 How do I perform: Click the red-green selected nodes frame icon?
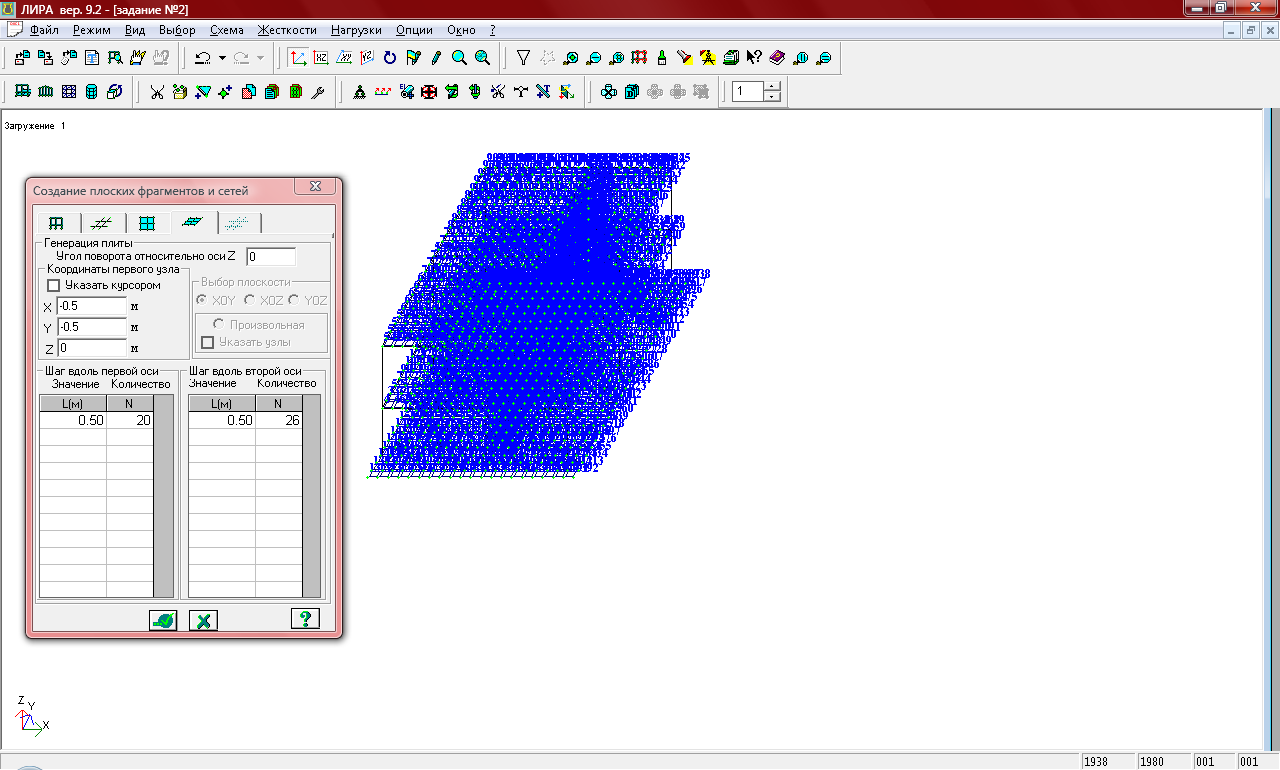pyautogui.click(x=638, y=58)
